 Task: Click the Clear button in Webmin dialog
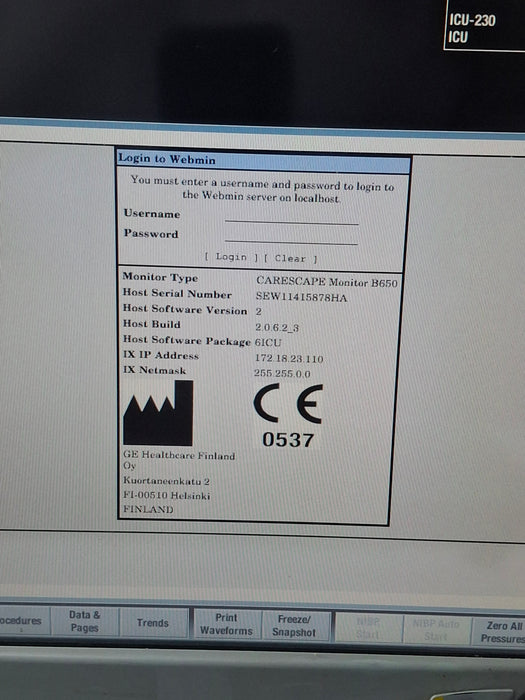(290, 258)
